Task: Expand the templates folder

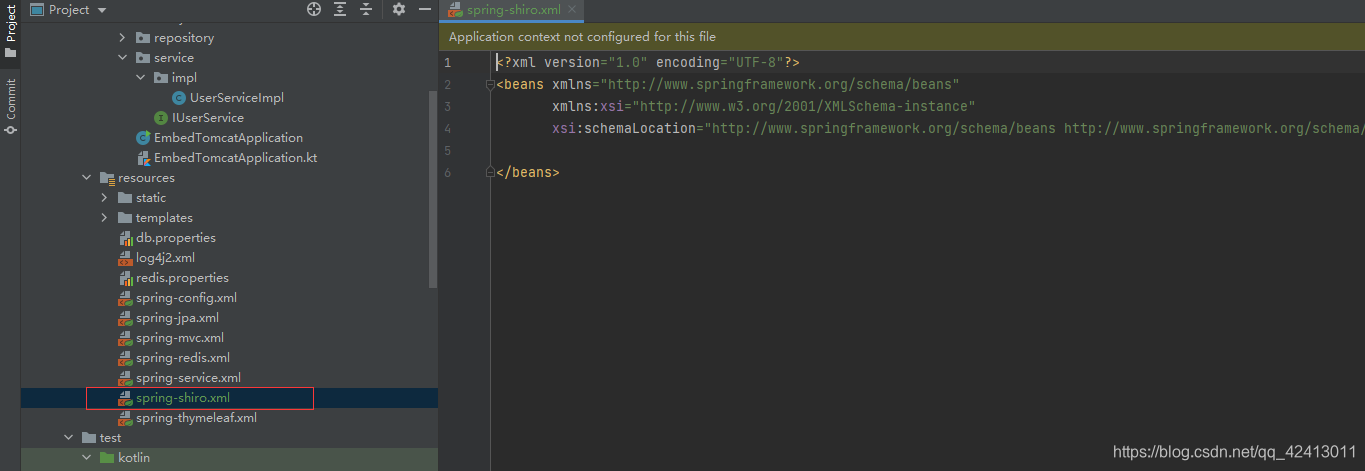Action: coord(104,217)
